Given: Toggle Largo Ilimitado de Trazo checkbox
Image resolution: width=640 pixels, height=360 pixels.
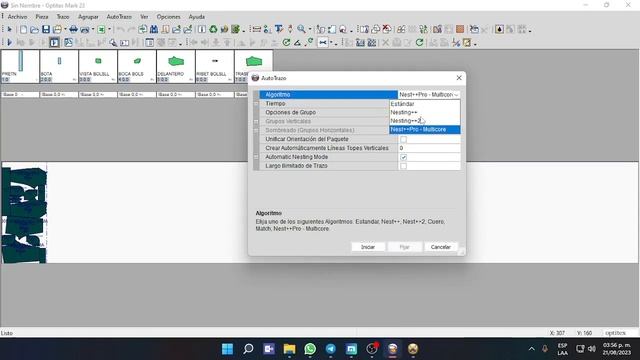Looking at the screenshot, I should pos(403,166).
